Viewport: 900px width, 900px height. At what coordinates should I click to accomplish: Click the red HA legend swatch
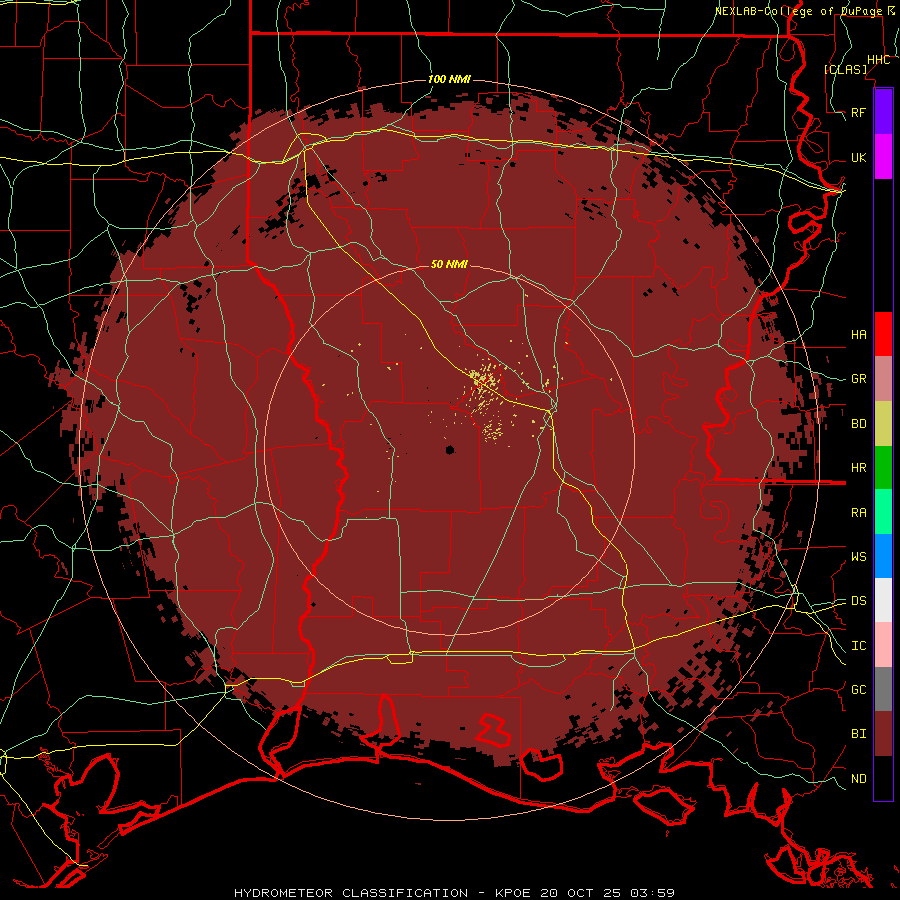(883, 334)
